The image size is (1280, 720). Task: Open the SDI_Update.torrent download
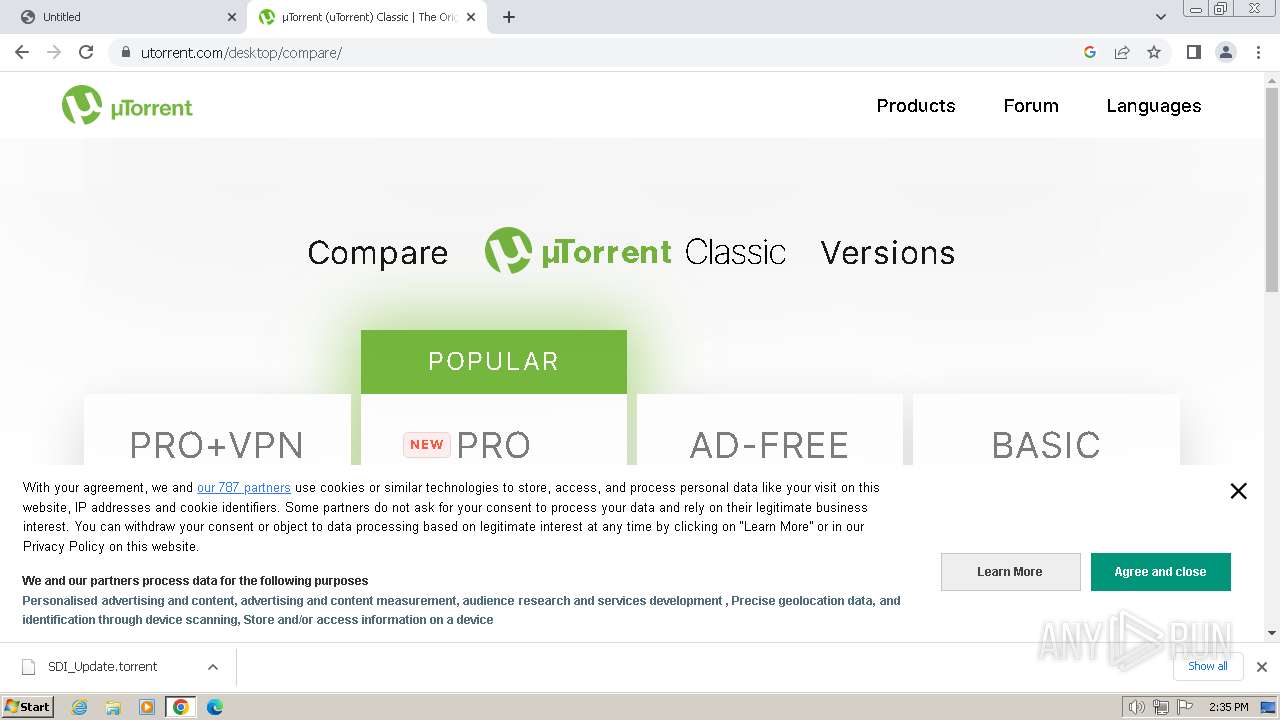pos(103,667)
